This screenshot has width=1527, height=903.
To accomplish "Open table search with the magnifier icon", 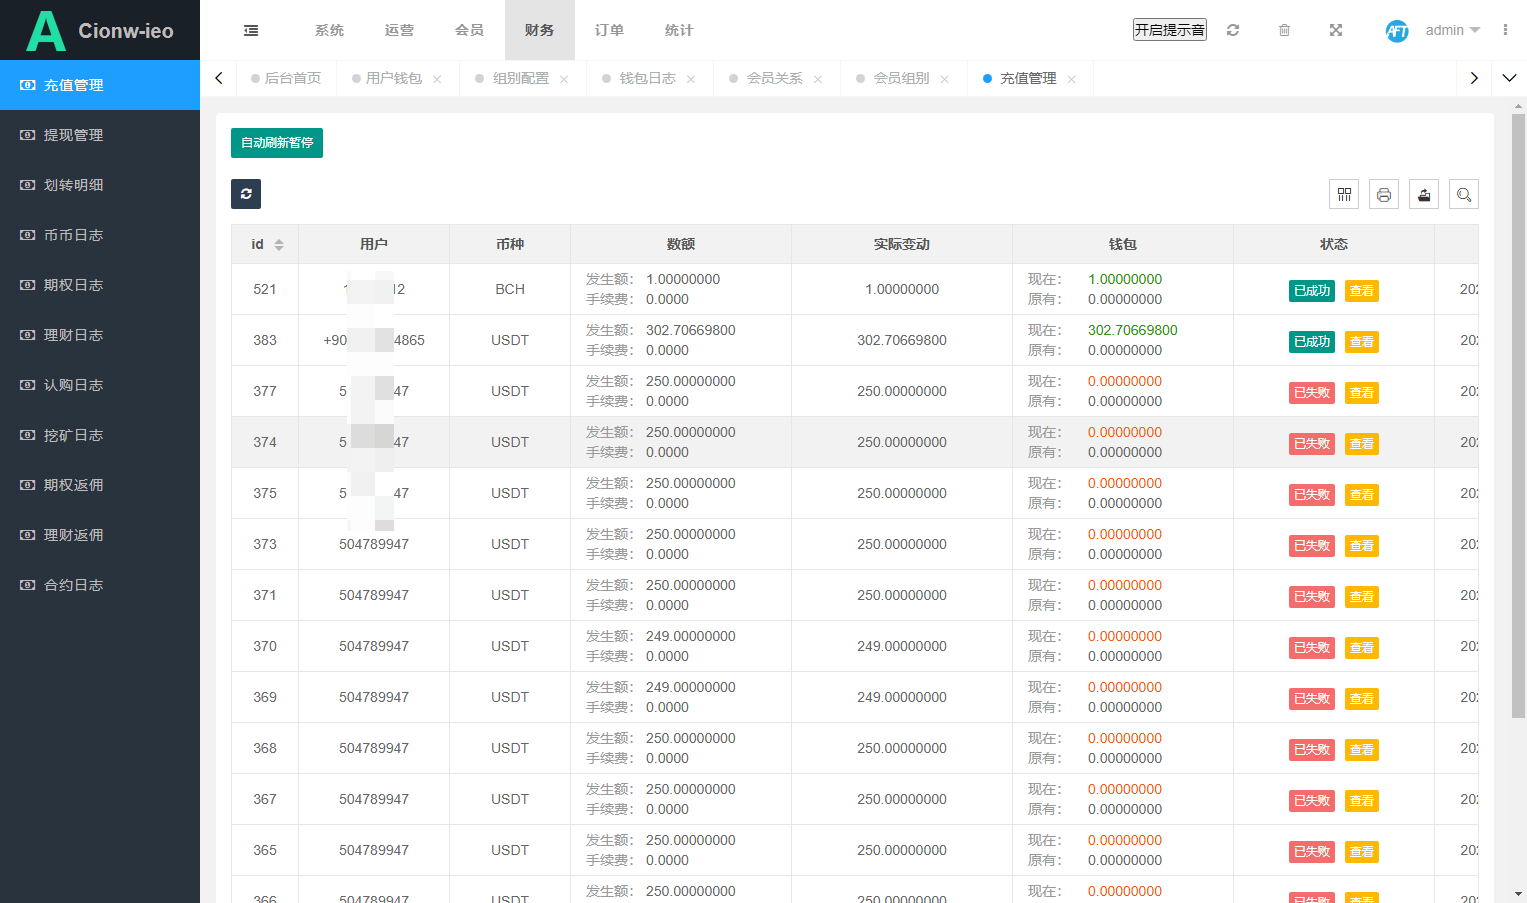I will (1464, 194).
